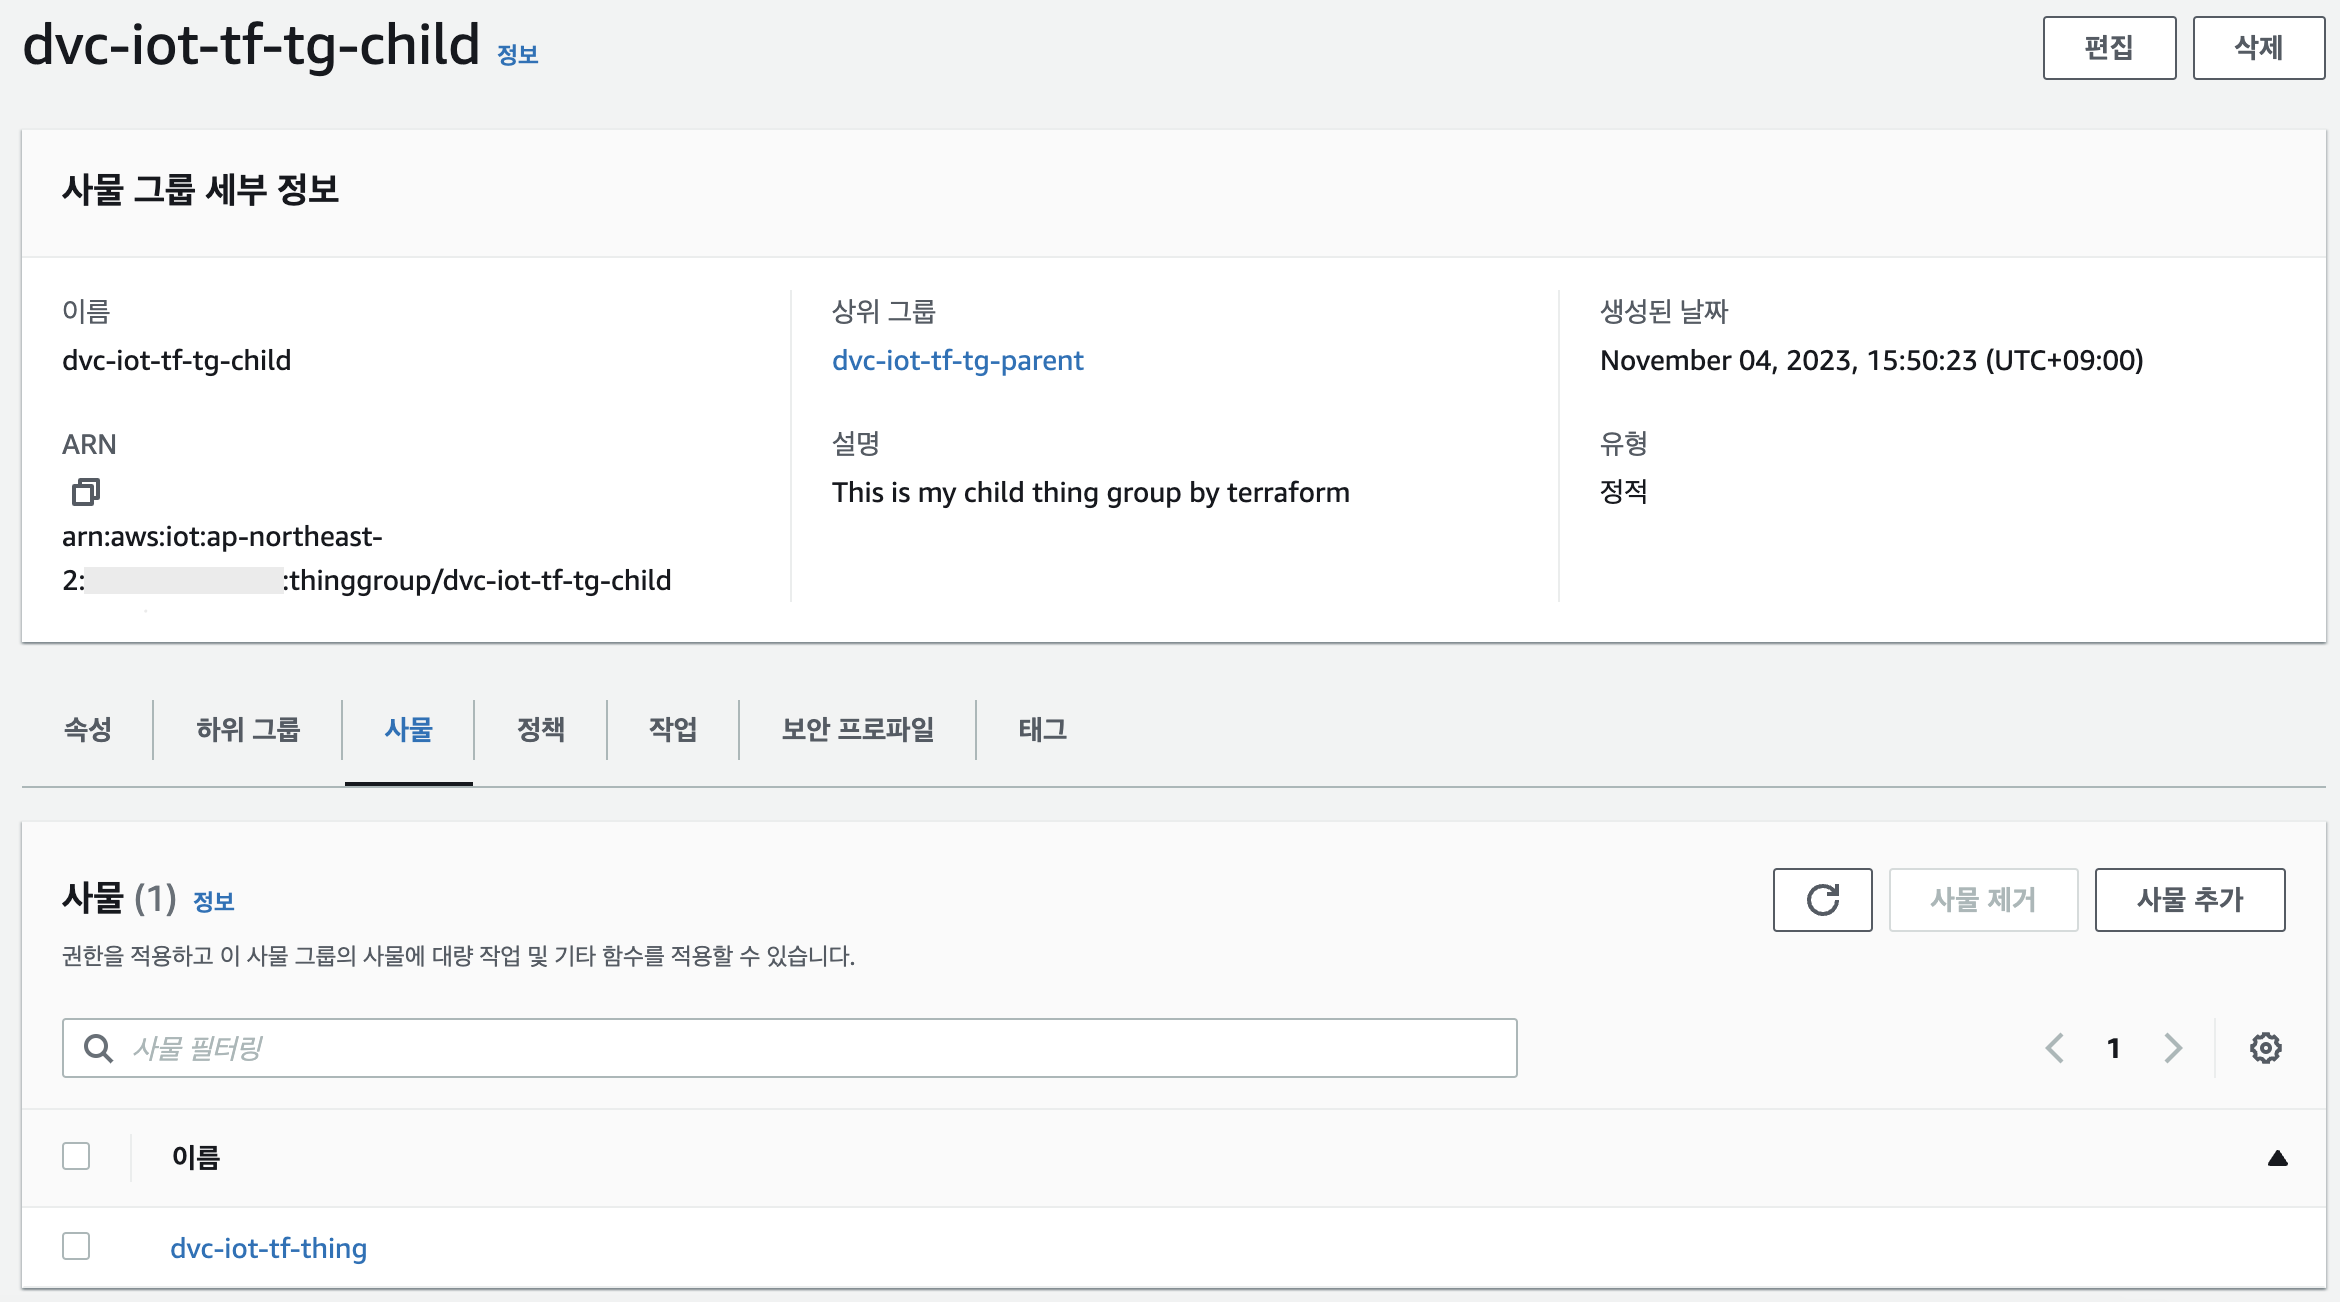Image resolution: width=2340 pixels, height=1302 pixels.
Task: Click the 삭제 button
Action: pyautogui.click(x=2258, y=48)
